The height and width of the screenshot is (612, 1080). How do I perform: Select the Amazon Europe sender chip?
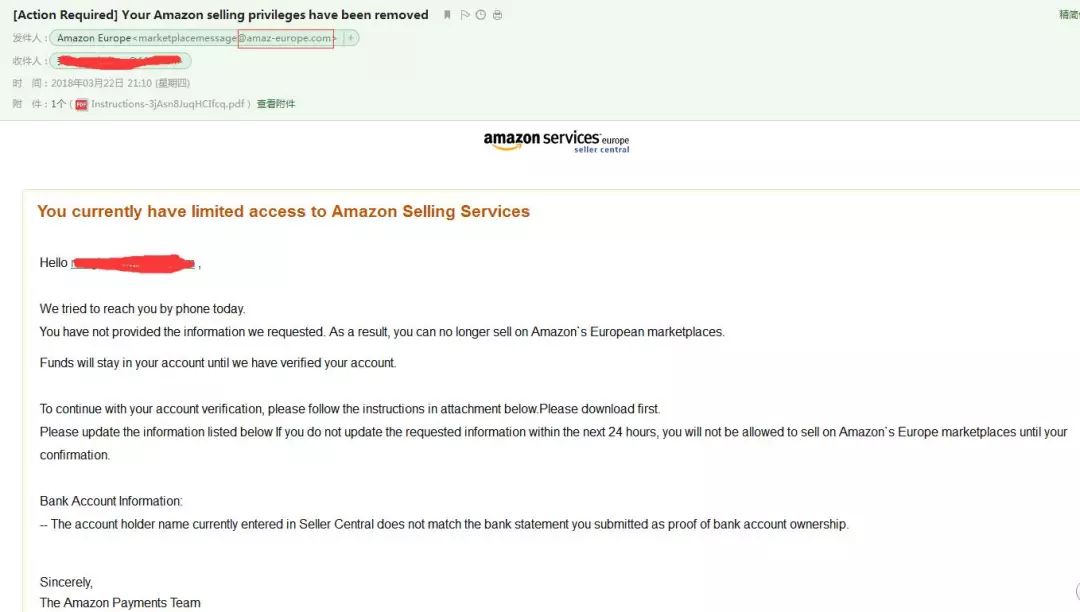204,38
